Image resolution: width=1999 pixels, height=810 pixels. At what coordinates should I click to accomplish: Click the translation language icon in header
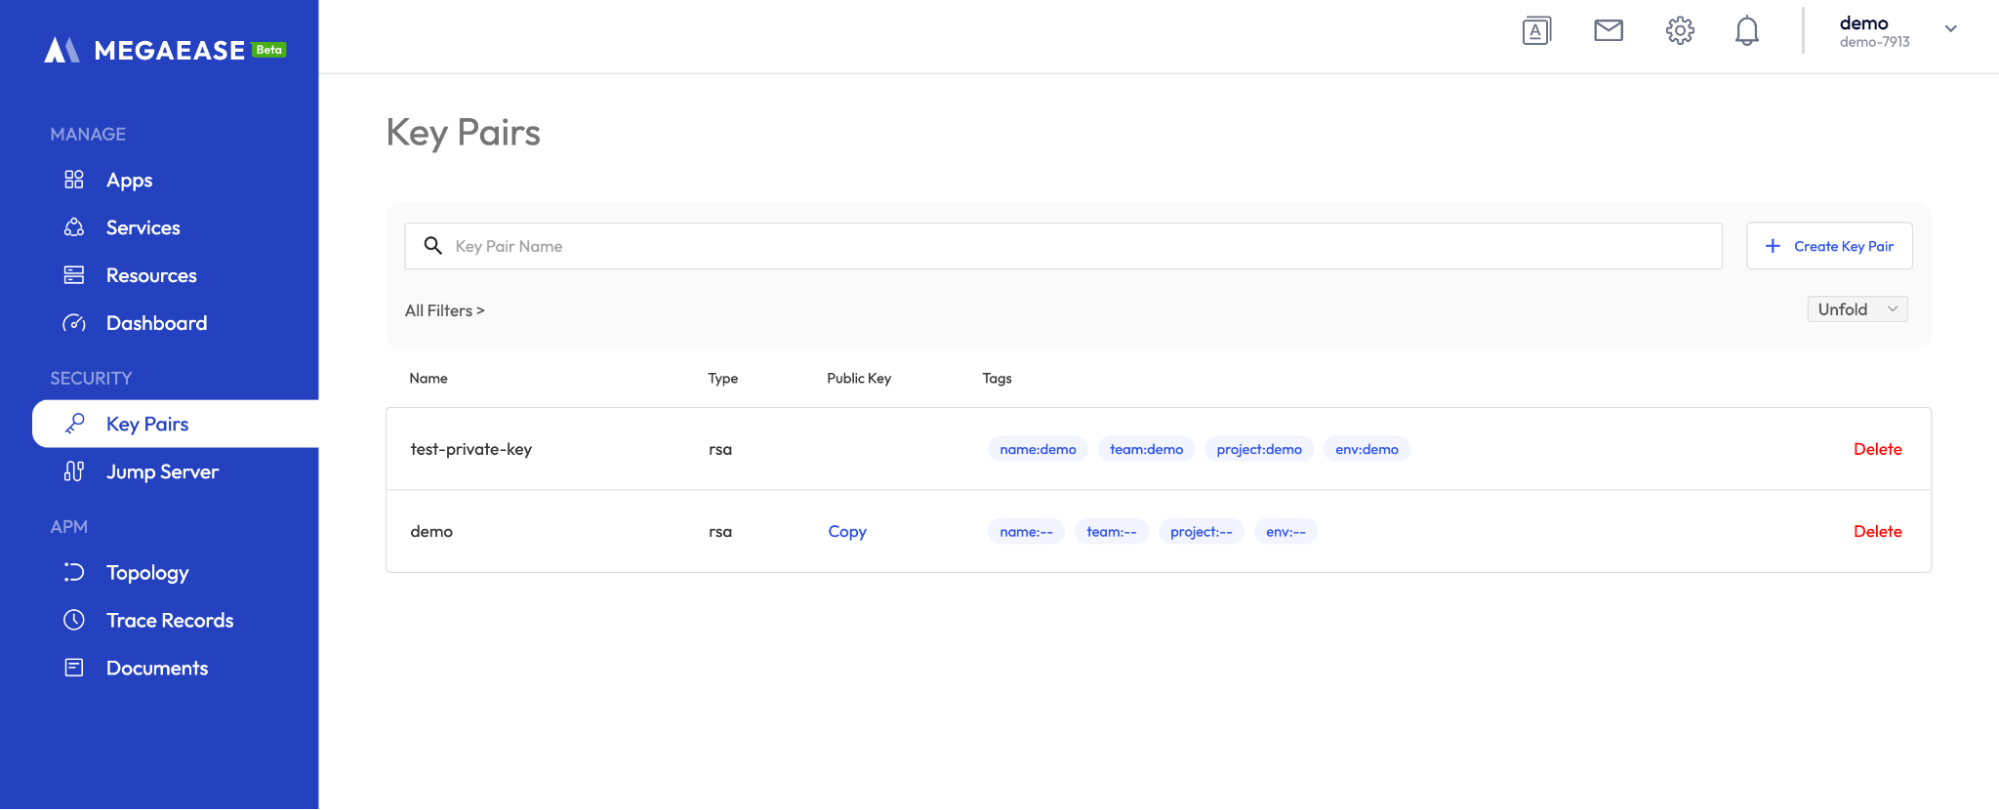(x=1536, y=31)
